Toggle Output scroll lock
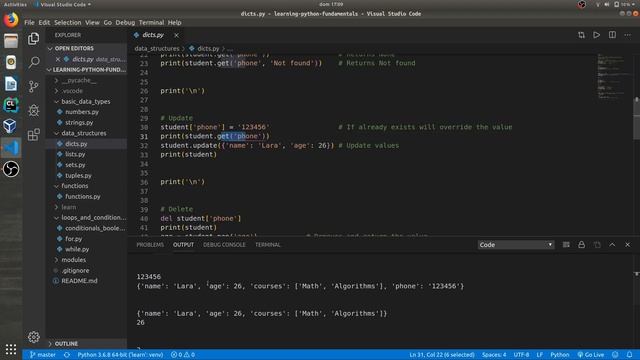Viewport: 640px width, 360px height. pos(581,244)
